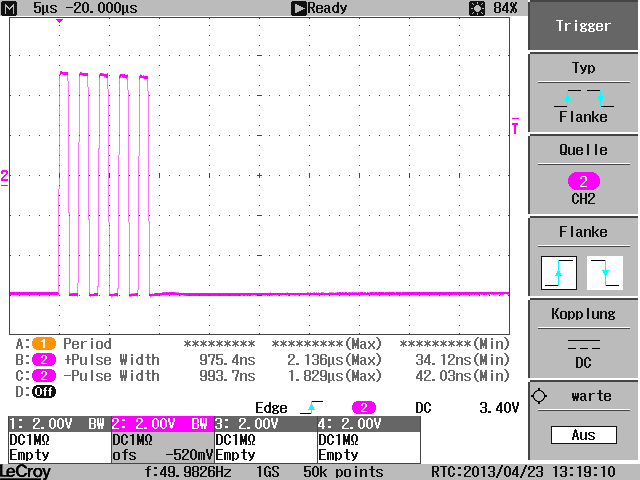Click the channel 2 badge in Edge status line
This screenshot has height=480, width=640.
pos(364,408)
